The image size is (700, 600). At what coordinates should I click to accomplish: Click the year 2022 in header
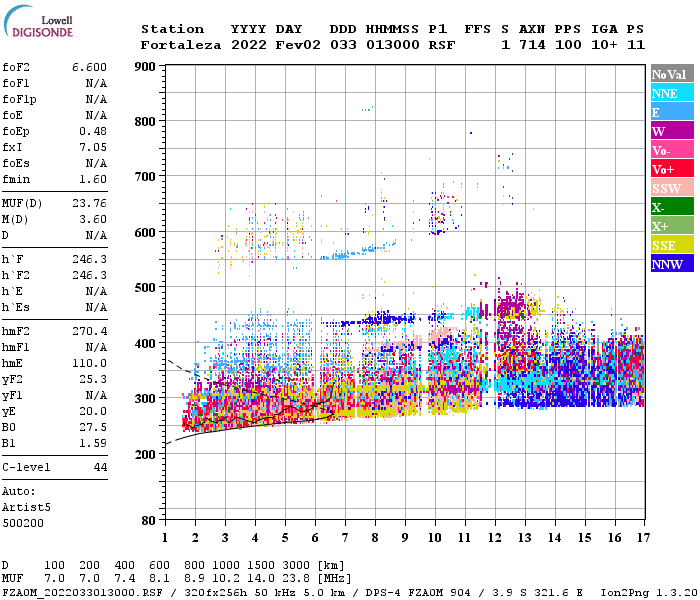coord(249,45)
